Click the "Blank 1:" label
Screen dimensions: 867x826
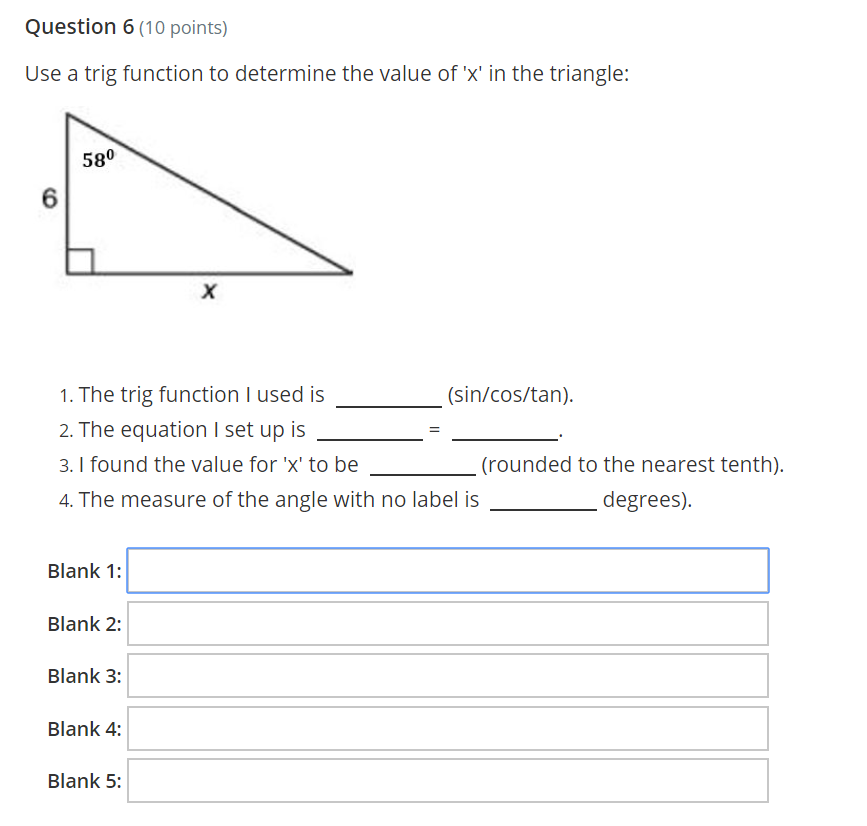click(84, 571)
